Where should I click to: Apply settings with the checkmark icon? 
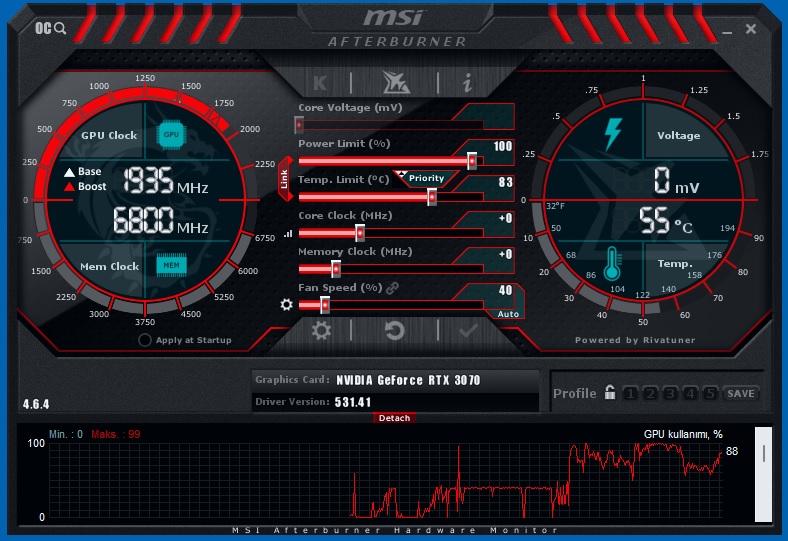coord(468,331)
